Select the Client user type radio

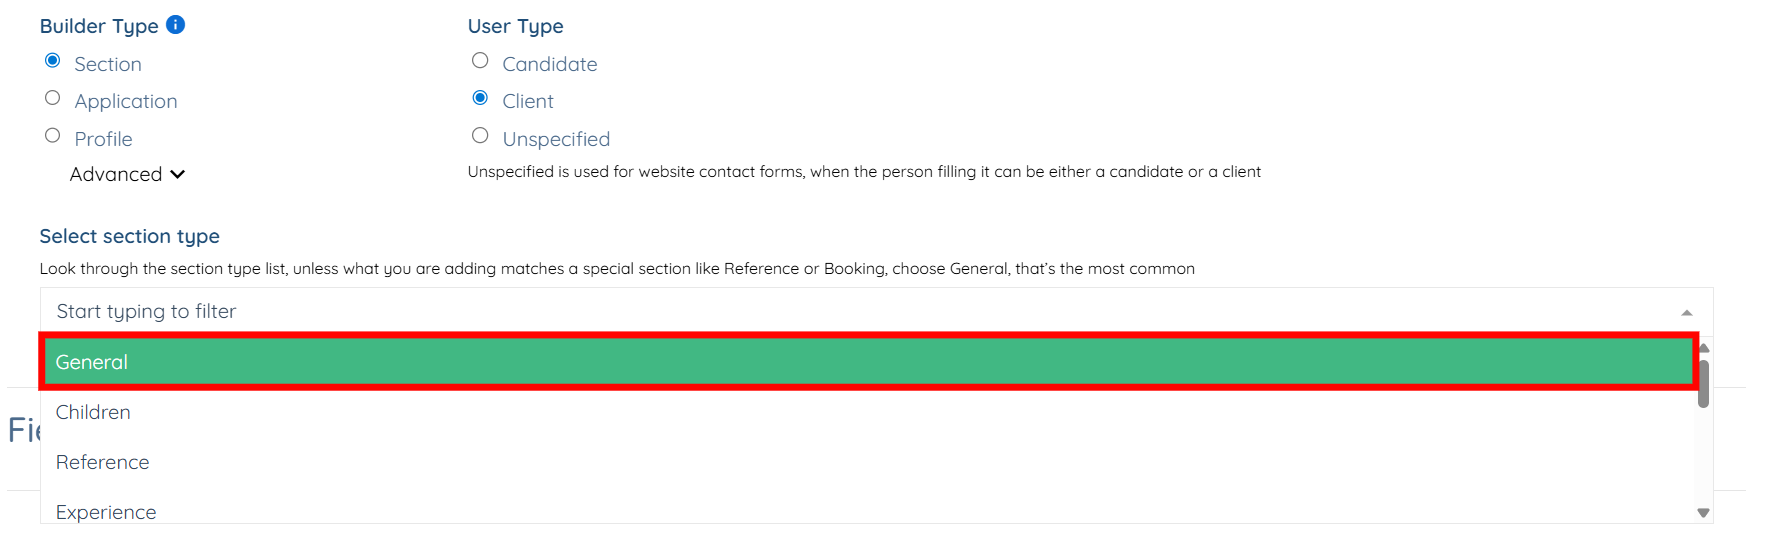[x=480, y=98]
